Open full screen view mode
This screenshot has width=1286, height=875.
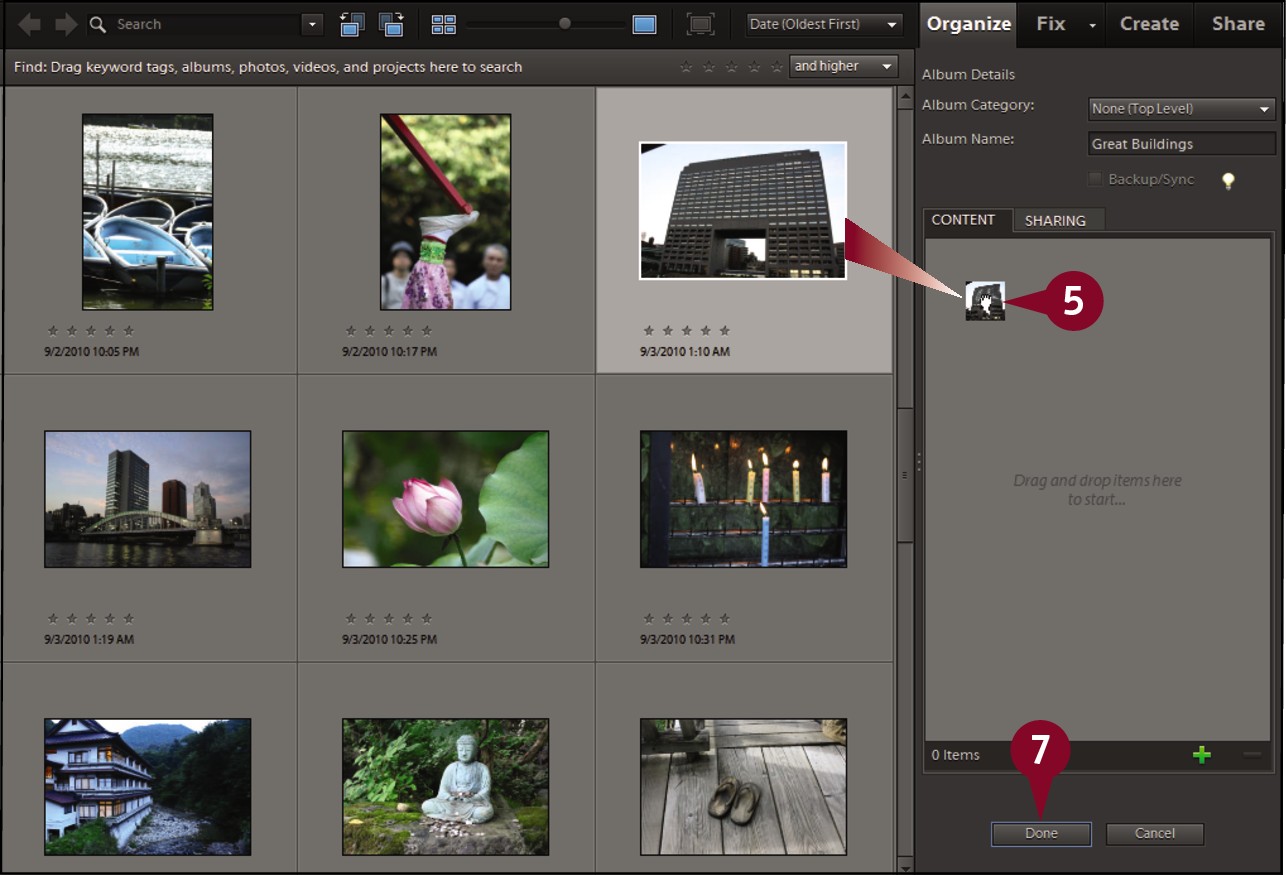pyautogui.click(x=701, y=24)
